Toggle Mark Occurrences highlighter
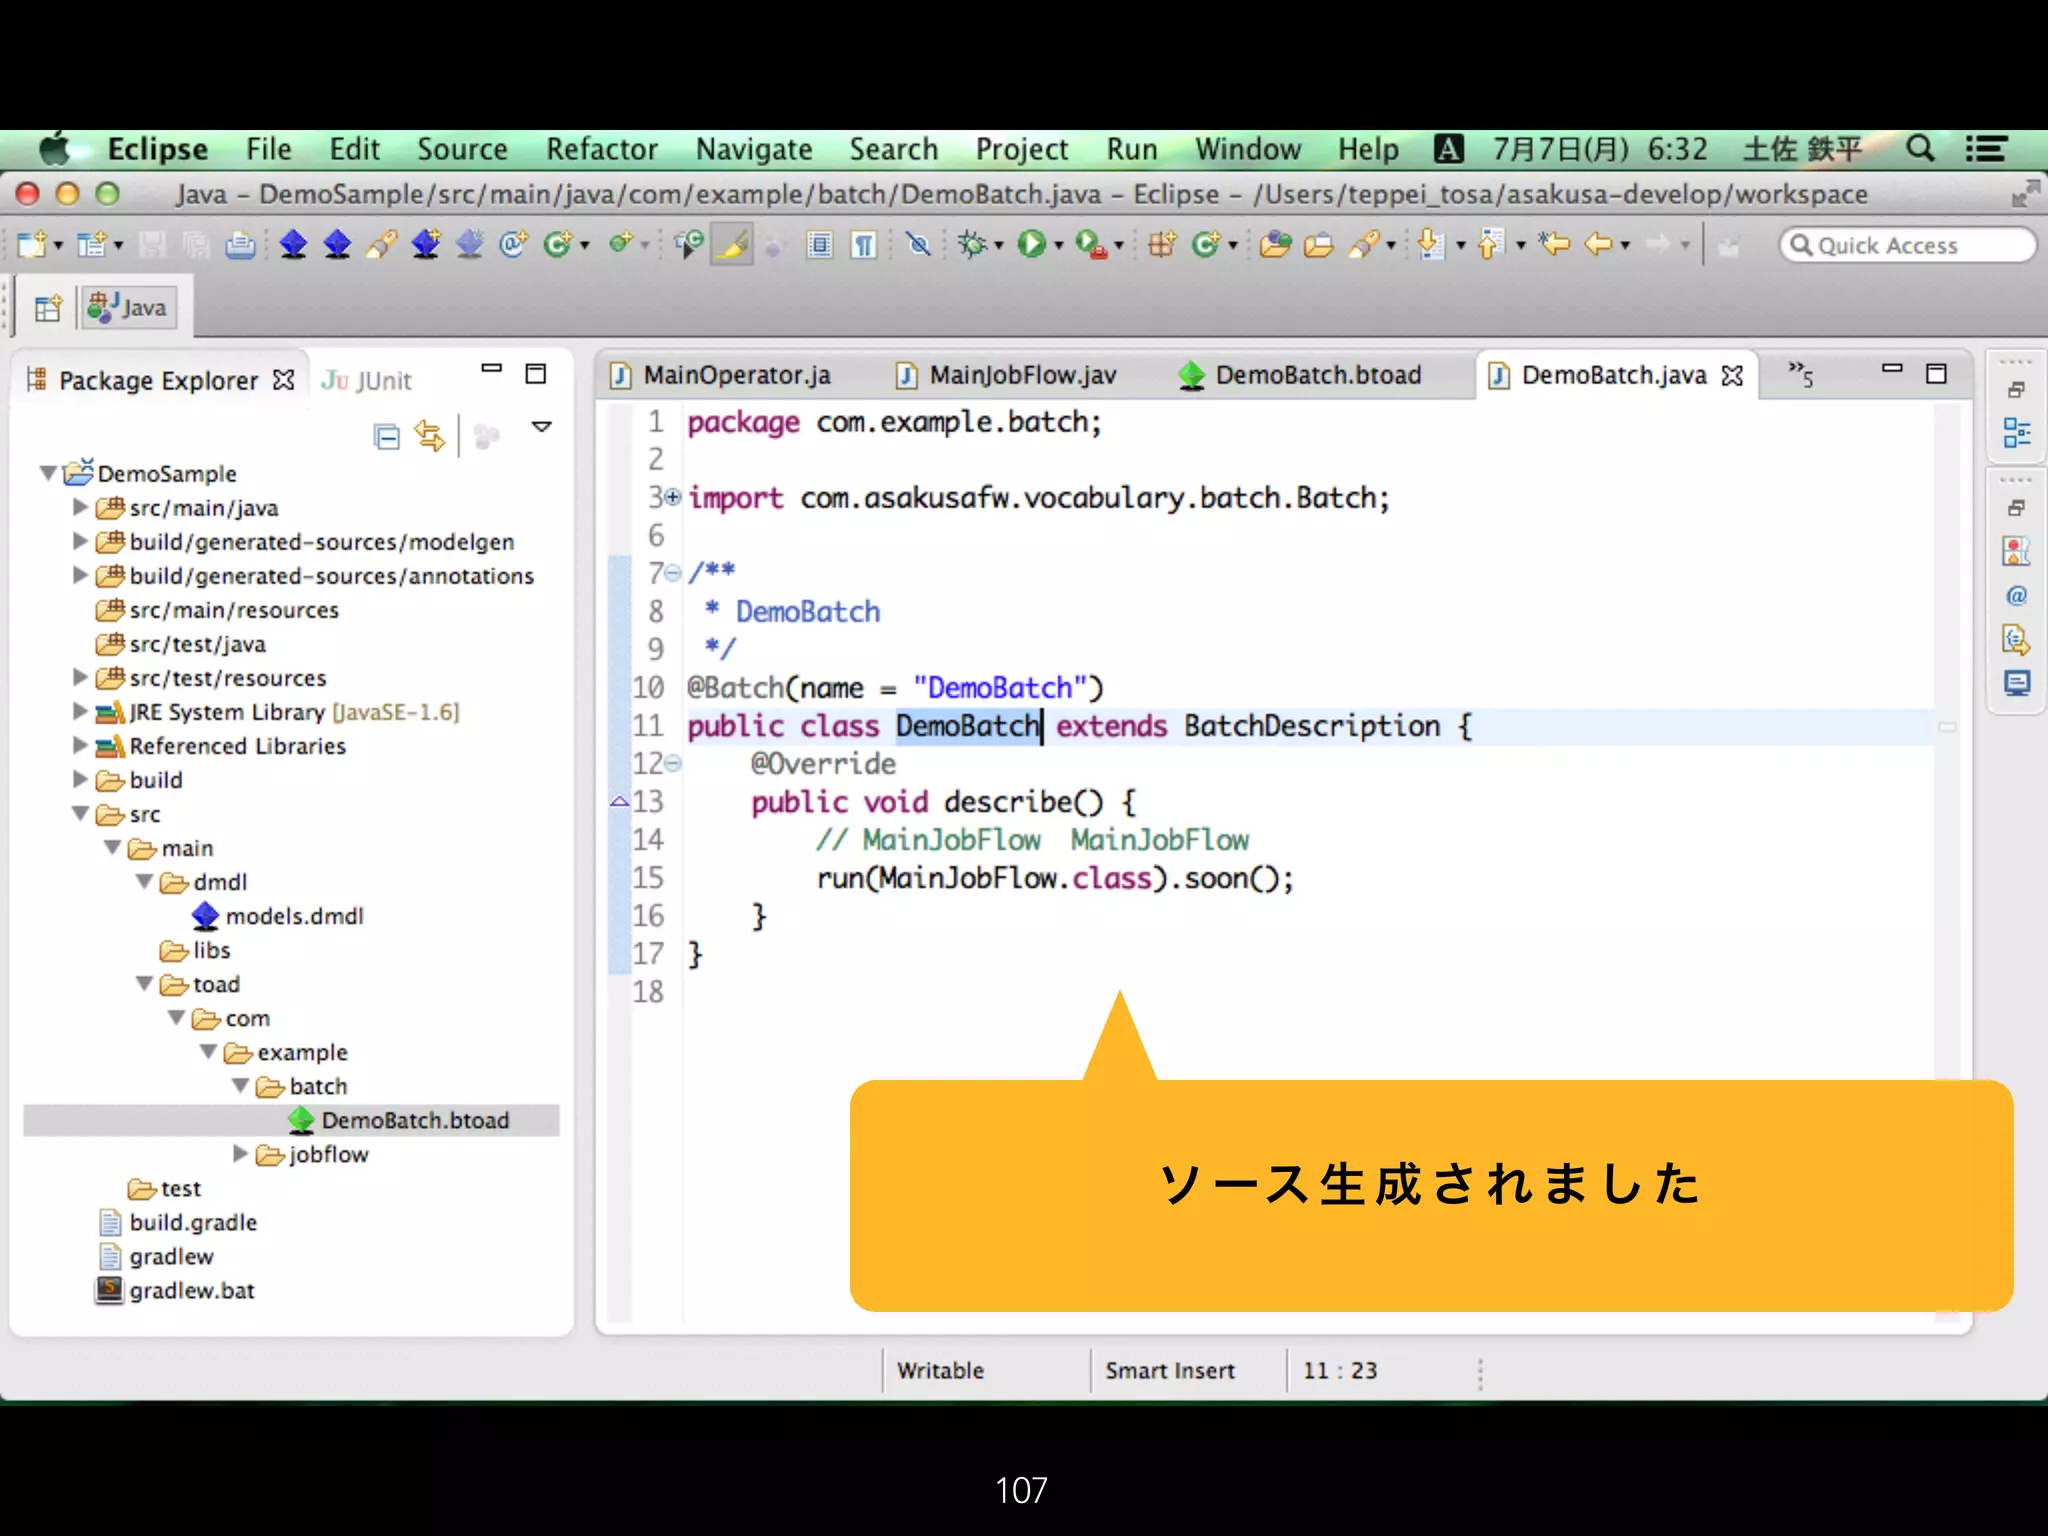Screen dimensions: 2048x1536 (732, 245)
